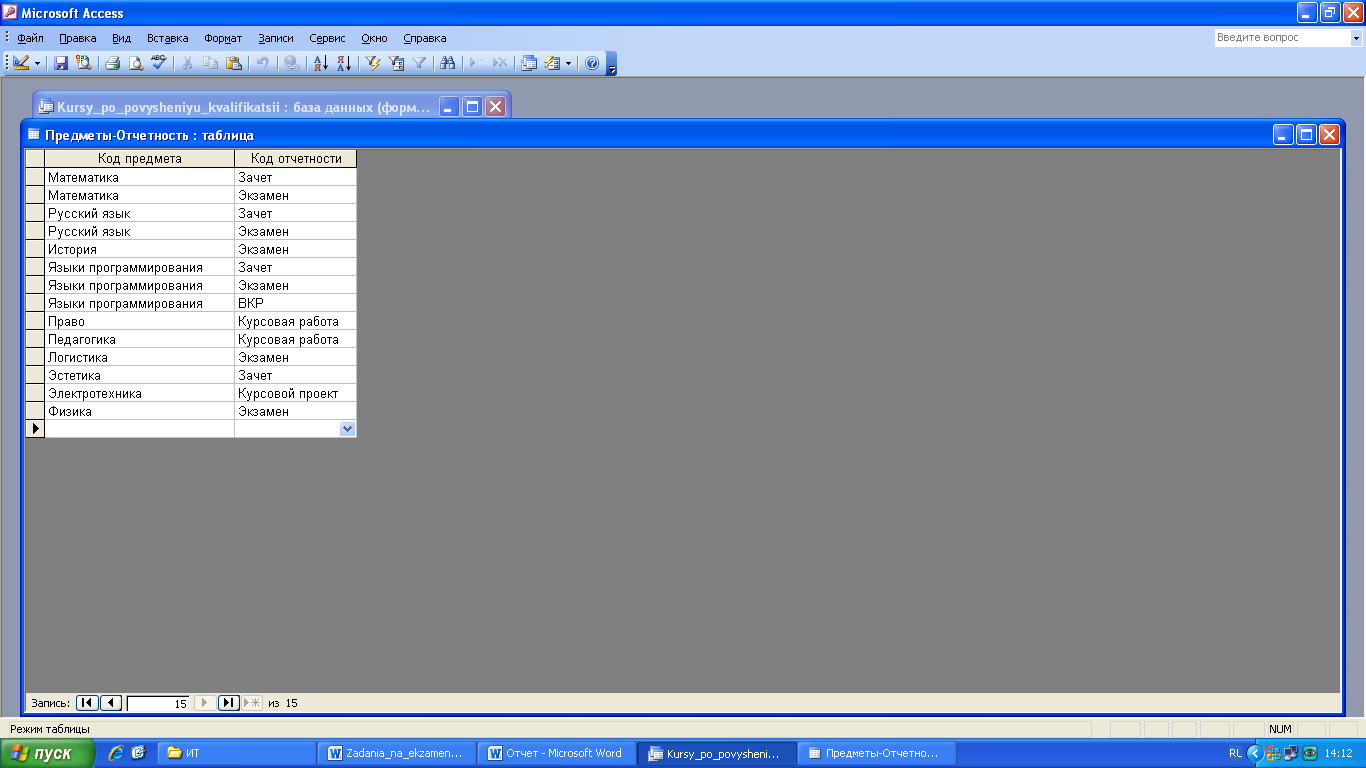This screenshot has width=1366, height=768.
Task: Open Microsoft Access Help question icon
Action: click(x=591, y=62)
